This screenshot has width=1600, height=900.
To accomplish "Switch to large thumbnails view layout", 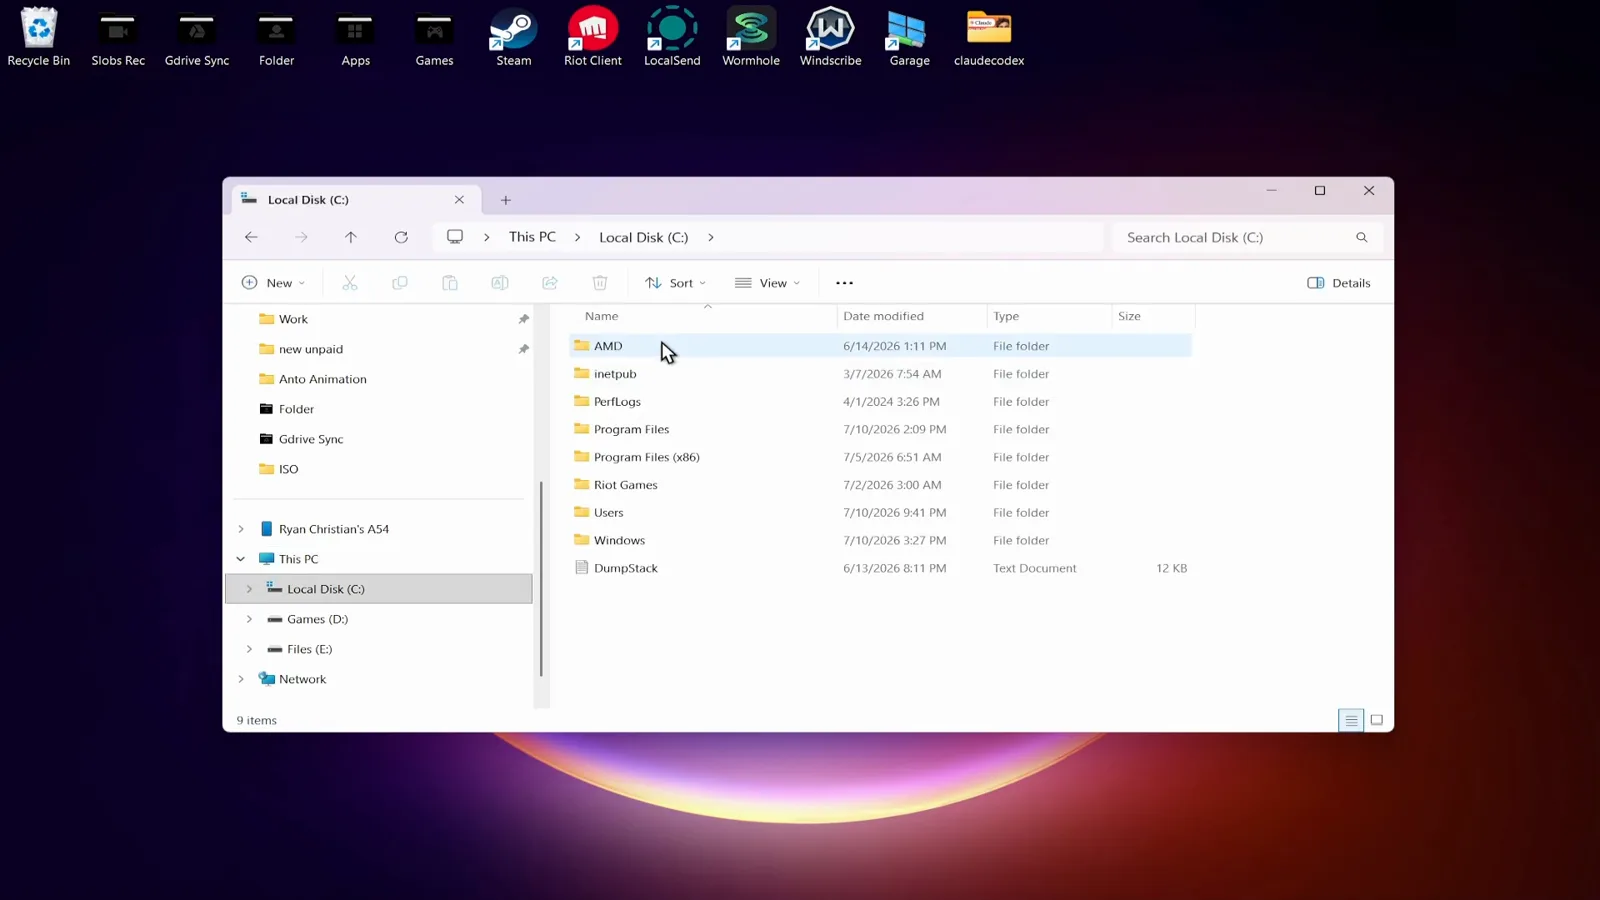I will pos(1377,720).
